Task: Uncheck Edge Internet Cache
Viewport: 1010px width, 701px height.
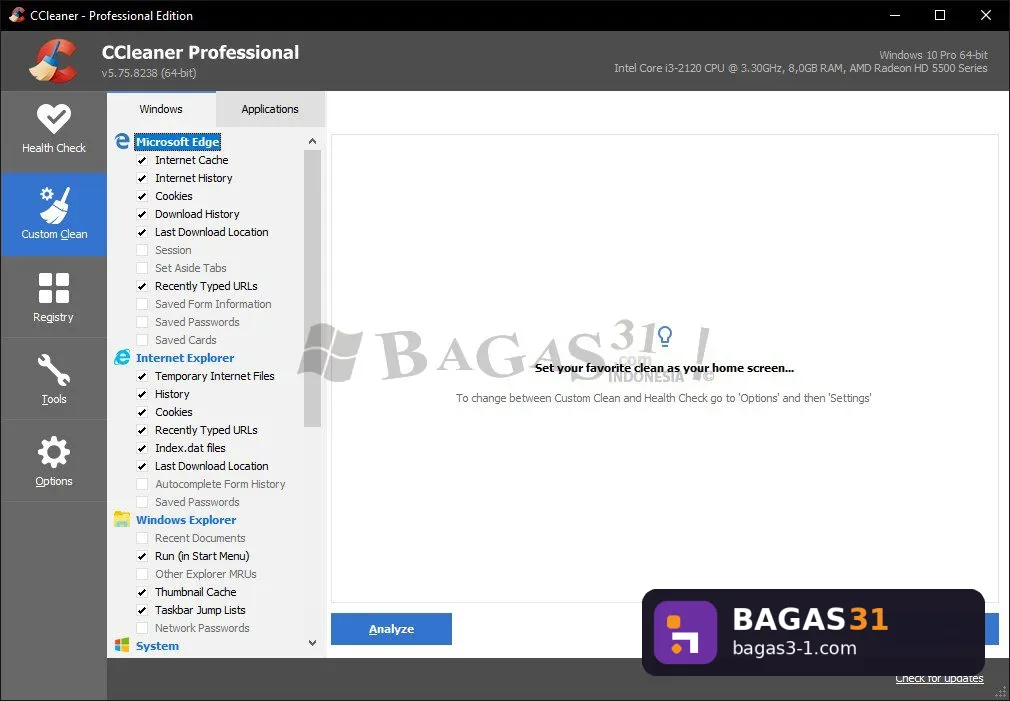Action: click(142, 160)
